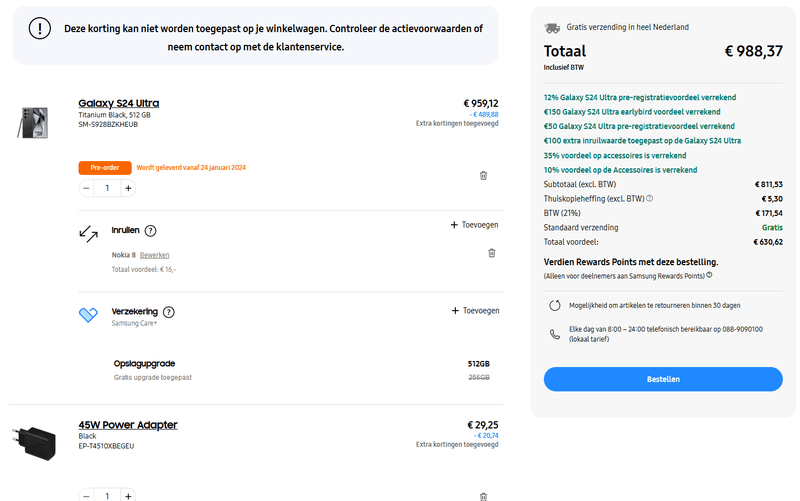Add Samsung Care+ insurance via Toevoegen
Screen dimensions: 800x501
pos(474,311)
